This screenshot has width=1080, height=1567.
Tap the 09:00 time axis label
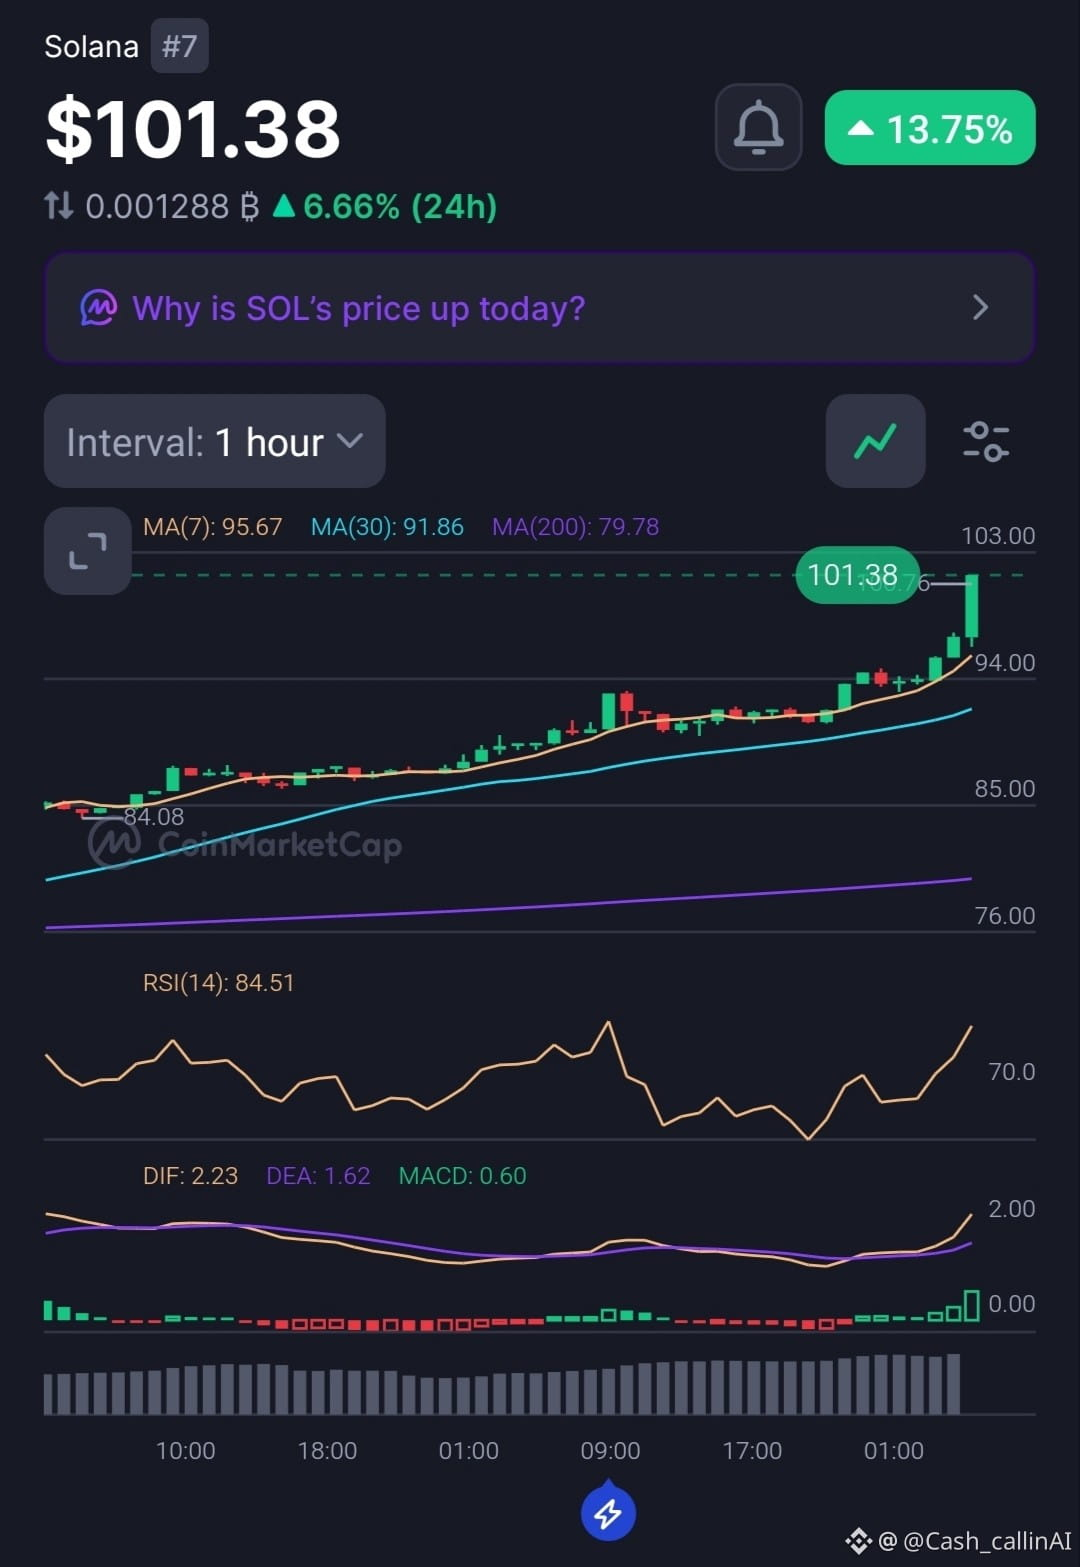[610, 1450]
